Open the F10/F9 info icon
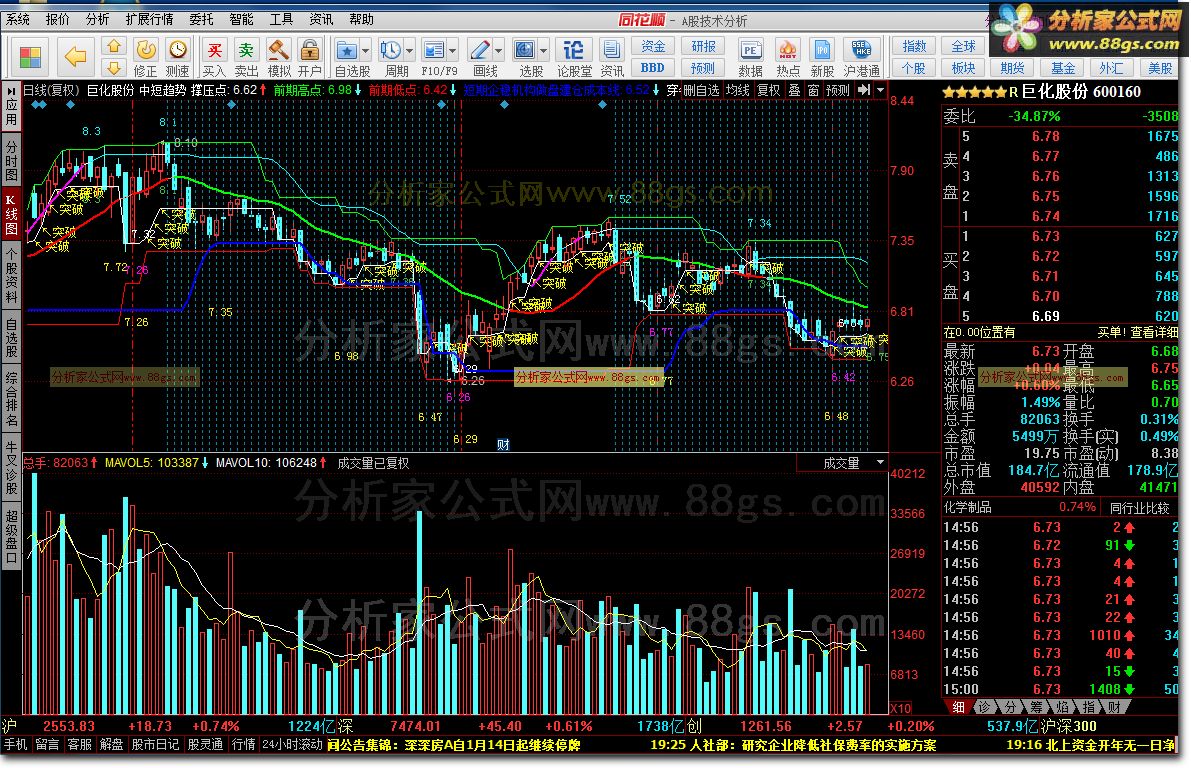Viewport: 1191px width, 768px height. (434, 50)
